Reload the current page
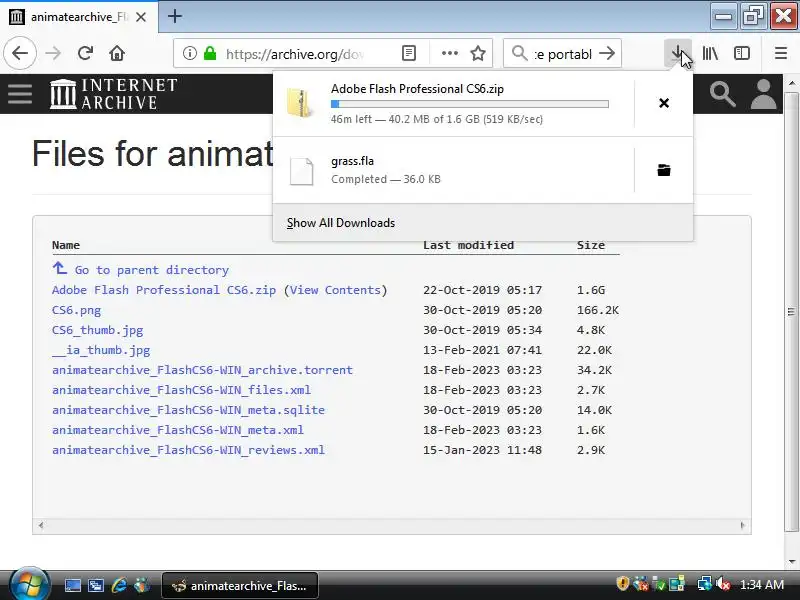Screen dimensions: 800x600 (x=85, y=53)
